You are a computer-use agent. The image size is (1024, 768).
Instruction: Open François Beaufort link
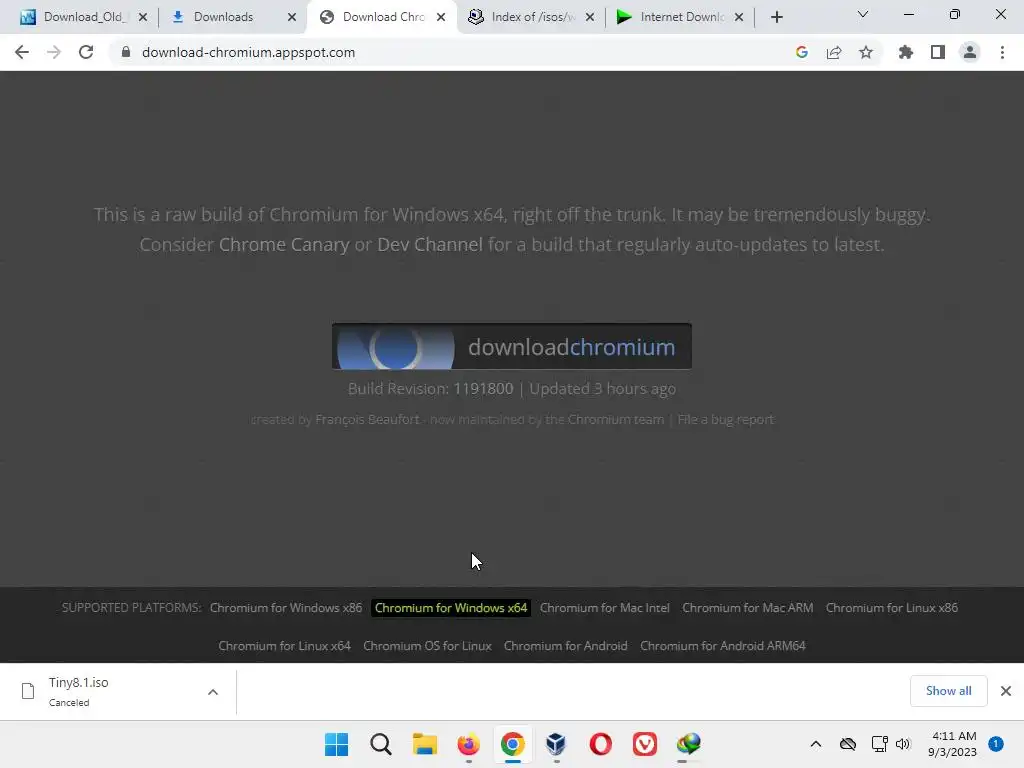367,419
